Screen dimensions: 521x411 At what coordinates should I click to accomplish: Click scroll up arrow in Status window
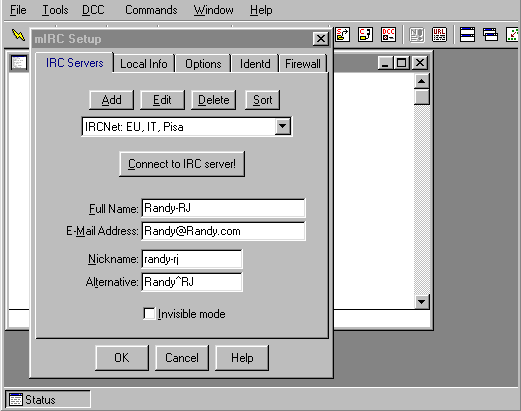(x=422, y=81)
